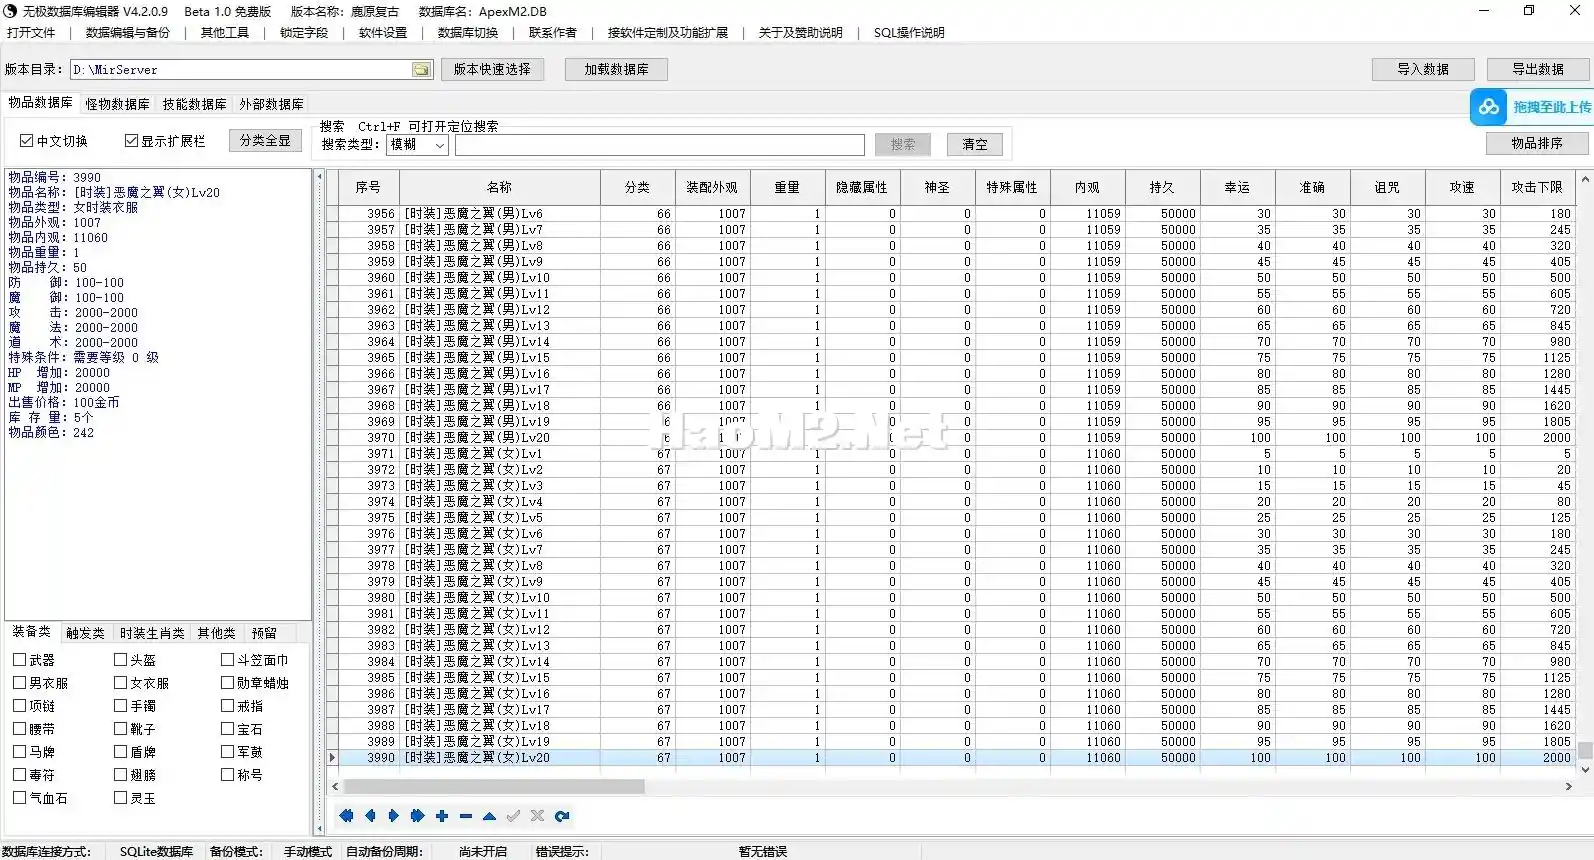This screenshot has width=1594, height=860.
Task: Open 软件设置 menu
Action: click(382, 33)
